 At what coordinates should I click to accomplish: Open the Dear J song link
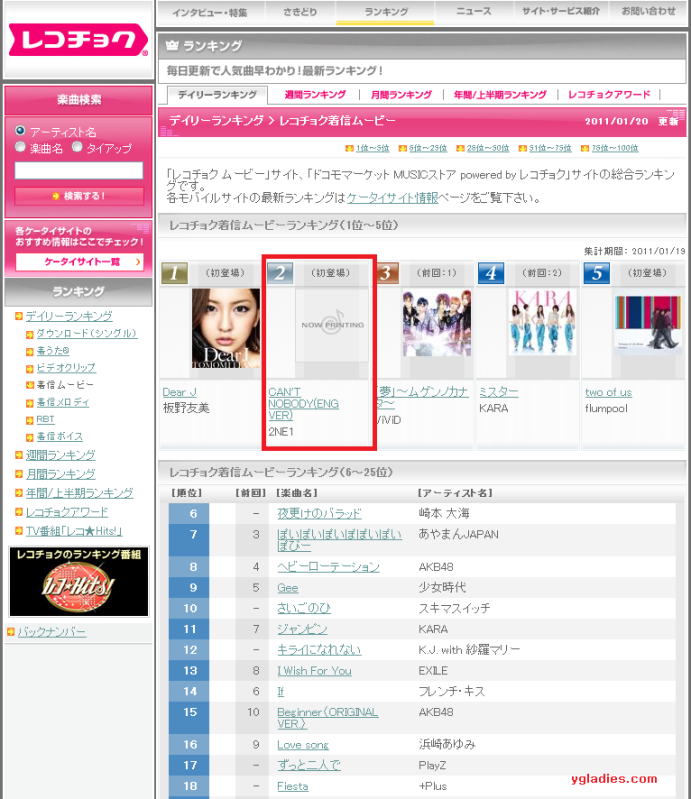tap(179, 392)
